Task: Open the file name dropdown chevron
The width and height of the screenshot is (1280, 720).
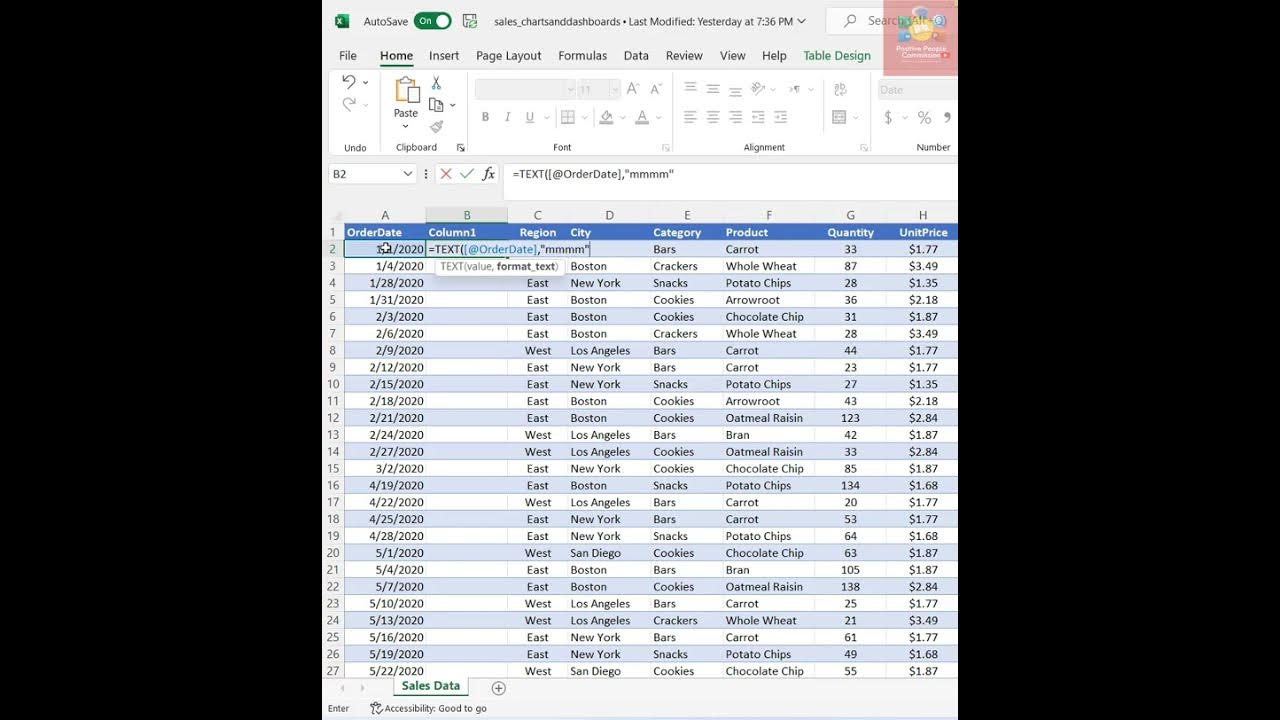Action: pos(801,21)
